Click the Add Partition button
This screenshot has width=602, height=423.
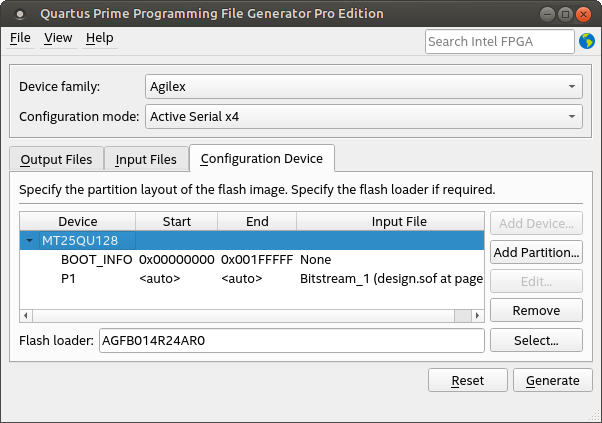[536, 252]
